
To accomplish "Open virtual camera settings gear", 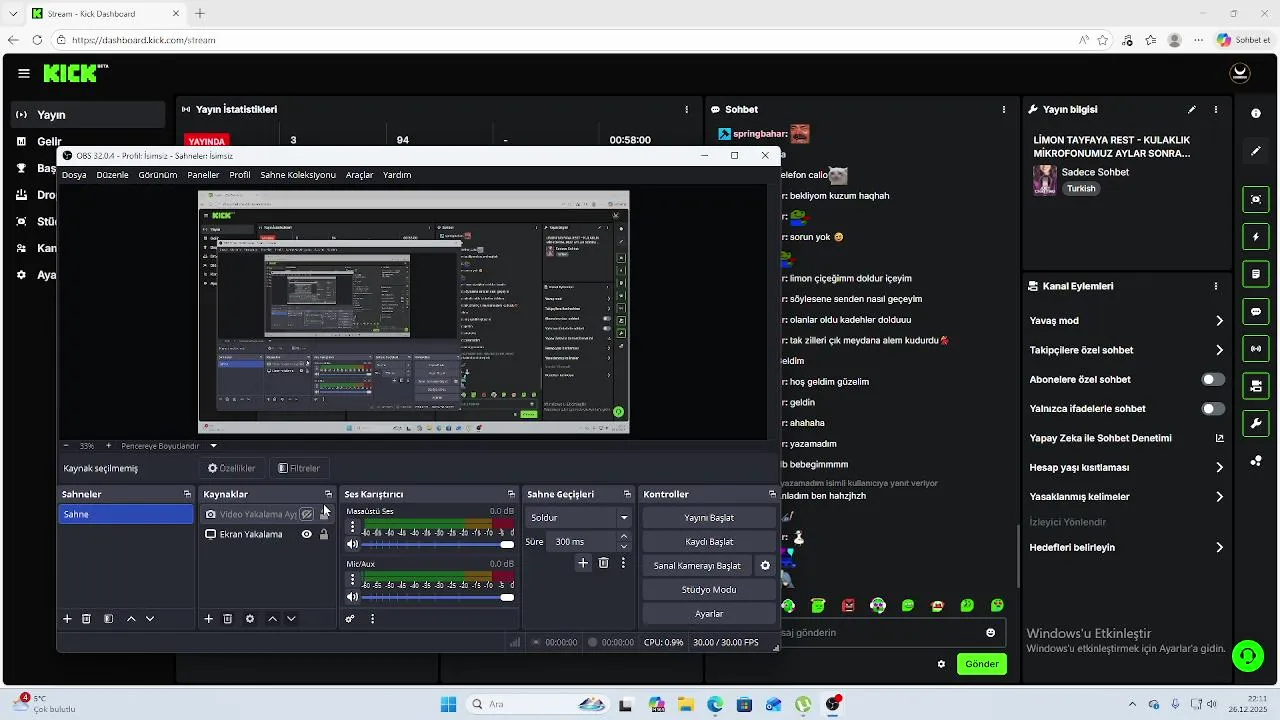I will 765,566.
